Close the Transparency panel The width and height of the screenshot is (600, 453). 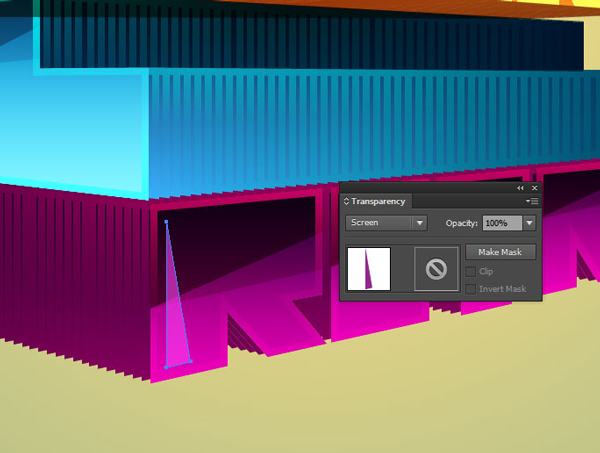click(535, 188)
